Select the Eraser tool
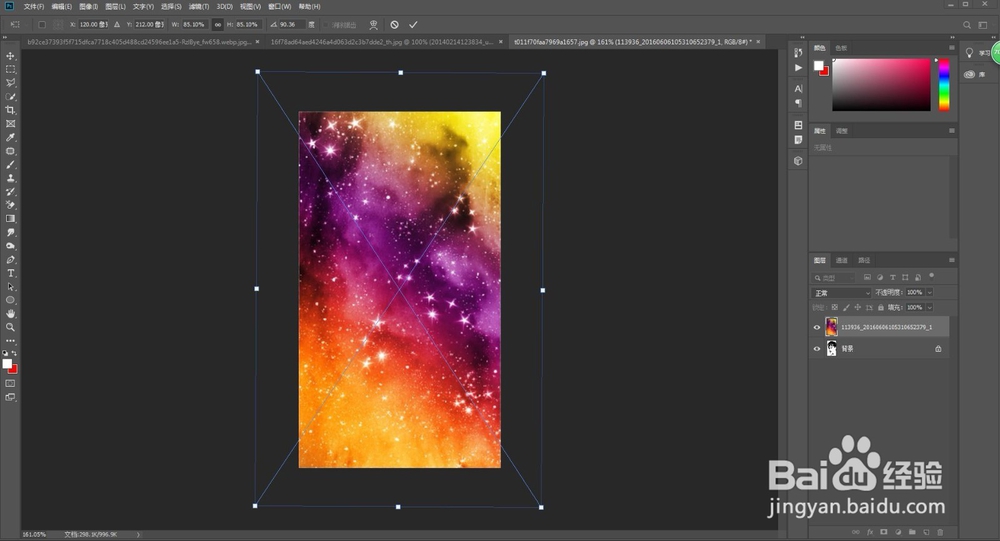 tap(10, 205)
